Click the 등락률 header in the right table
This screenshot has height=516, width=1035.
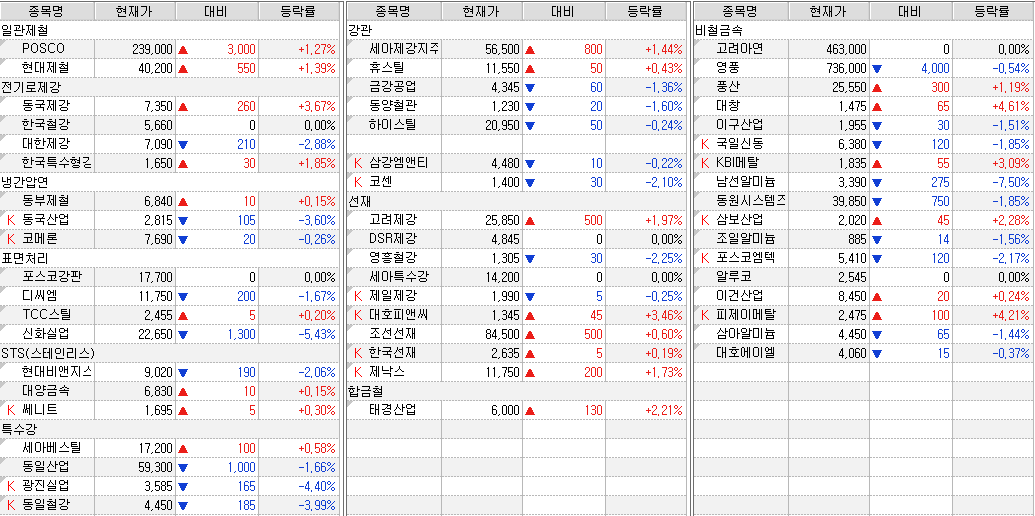992,11
